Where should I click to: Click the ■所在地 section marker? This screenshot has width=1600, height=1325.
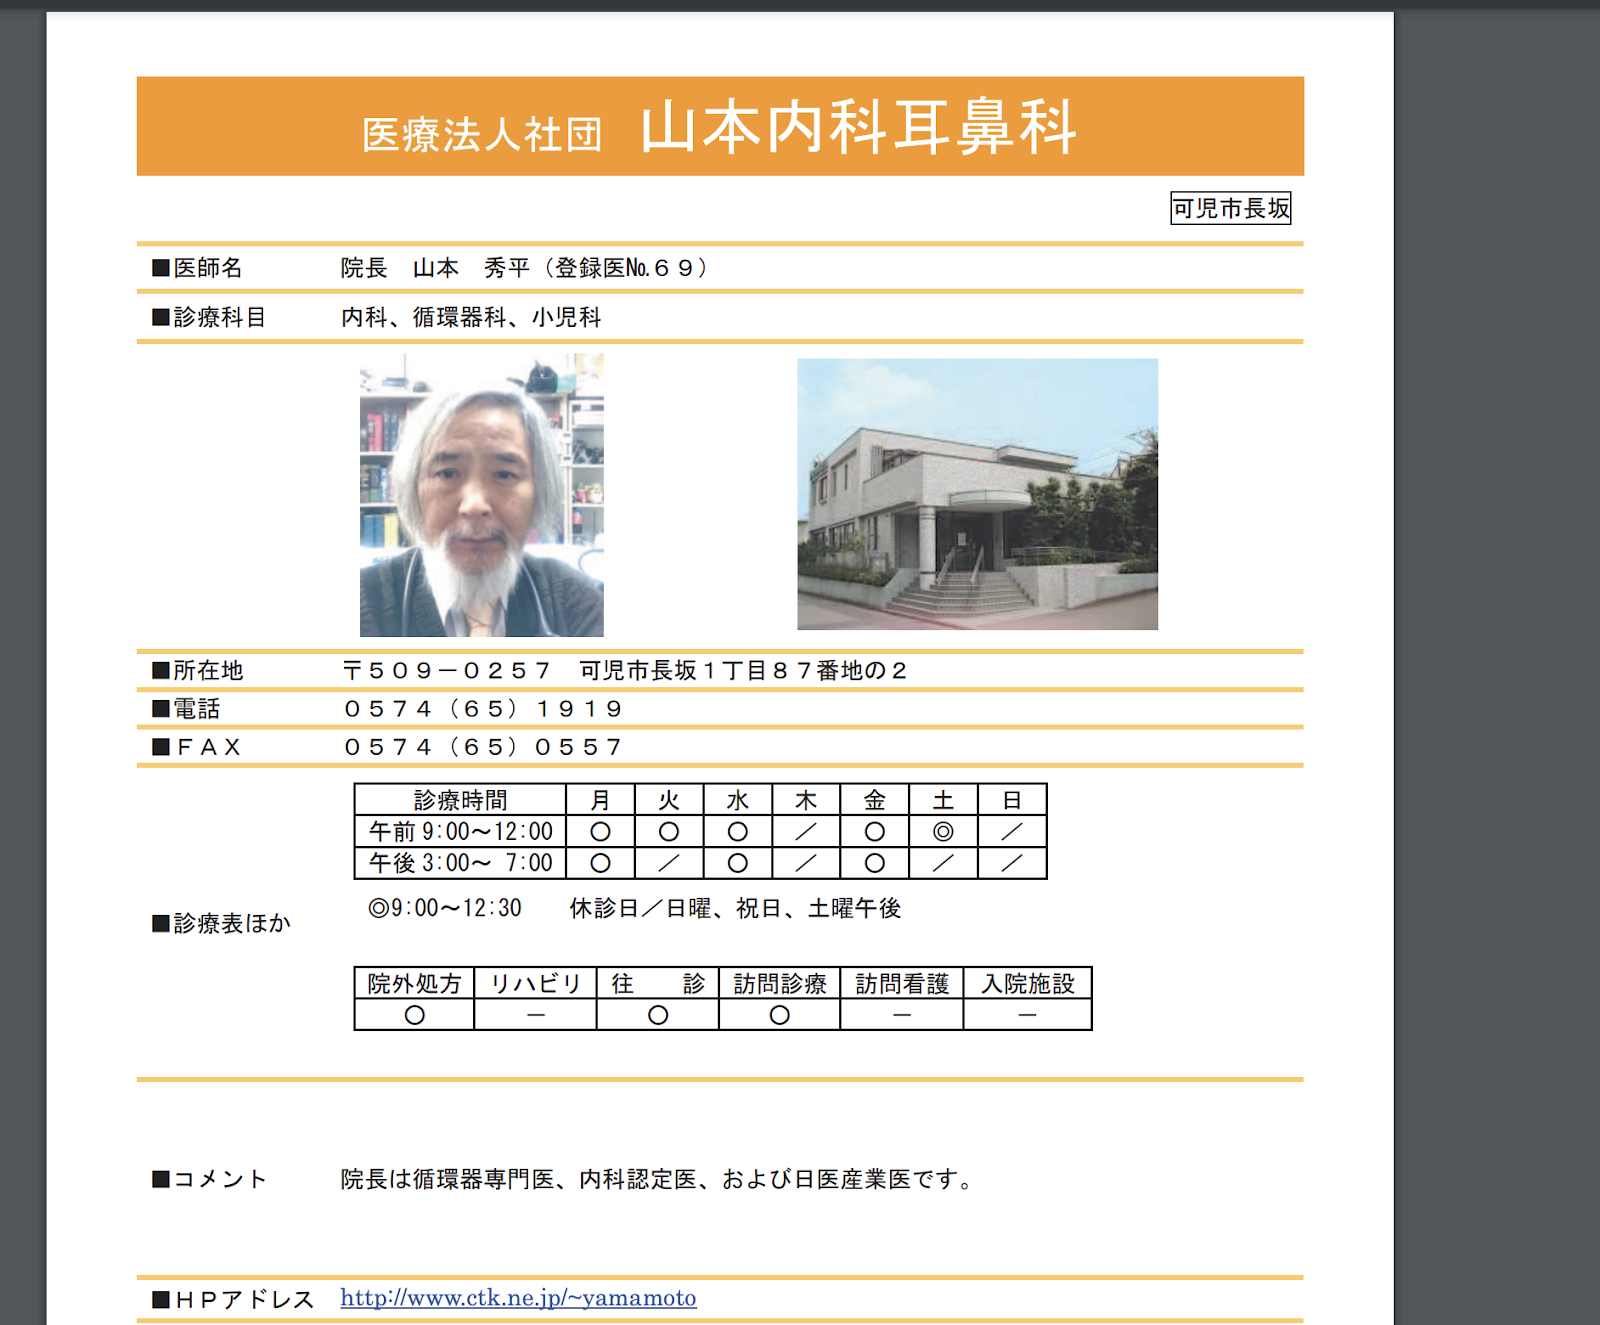tap(197, 671)
